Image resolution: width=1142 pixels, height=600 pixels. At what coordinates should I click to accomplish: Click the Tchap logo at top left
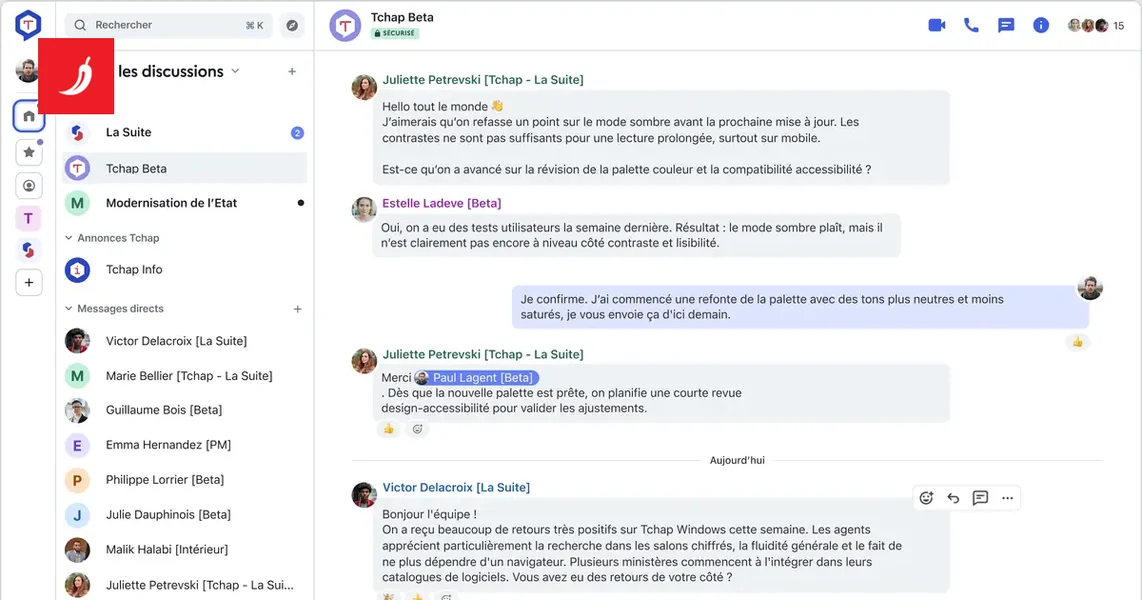click(28, 25)
